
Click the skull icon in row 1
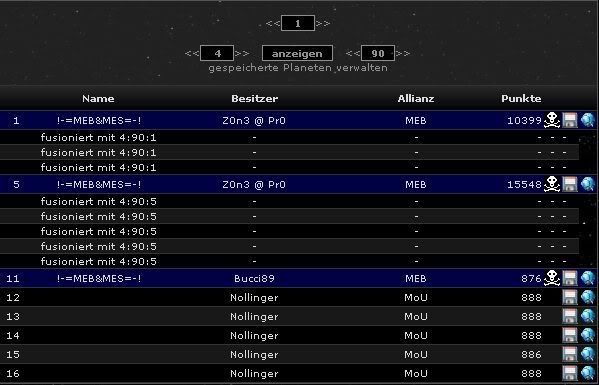(552, 120)
